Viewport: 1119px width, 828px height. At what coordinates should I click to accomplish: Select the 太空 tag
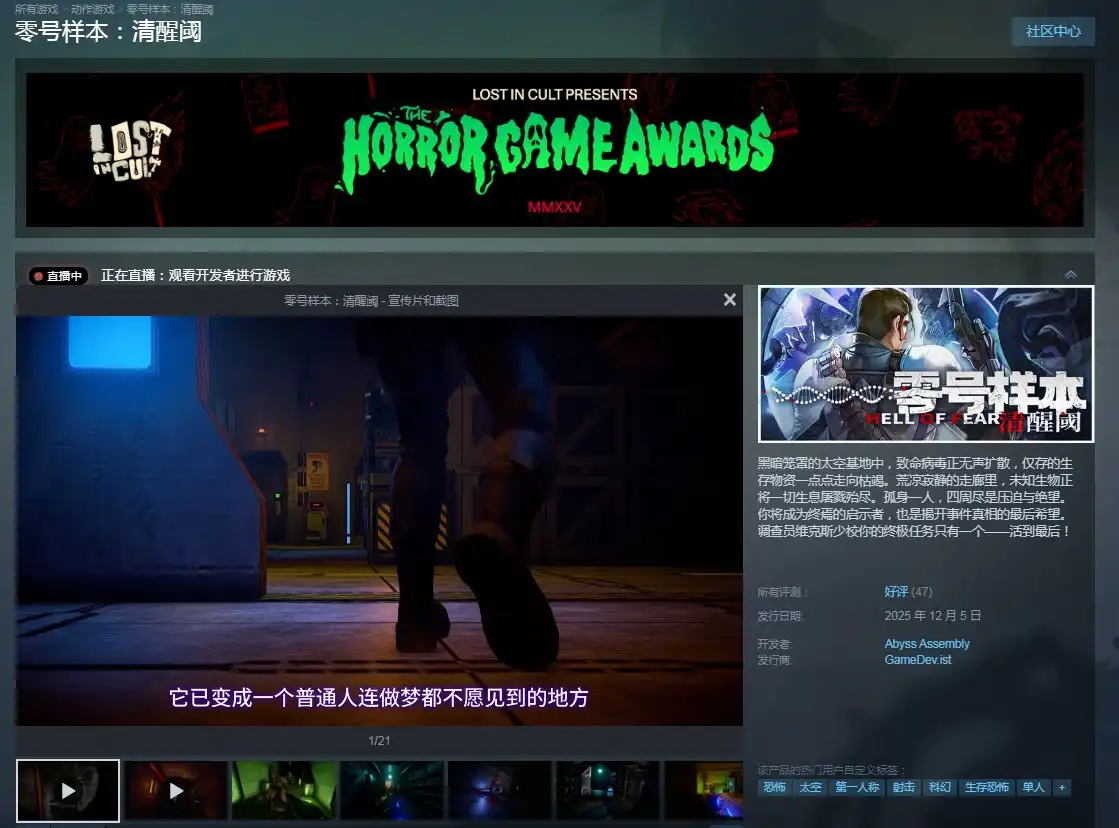[810, 787]
